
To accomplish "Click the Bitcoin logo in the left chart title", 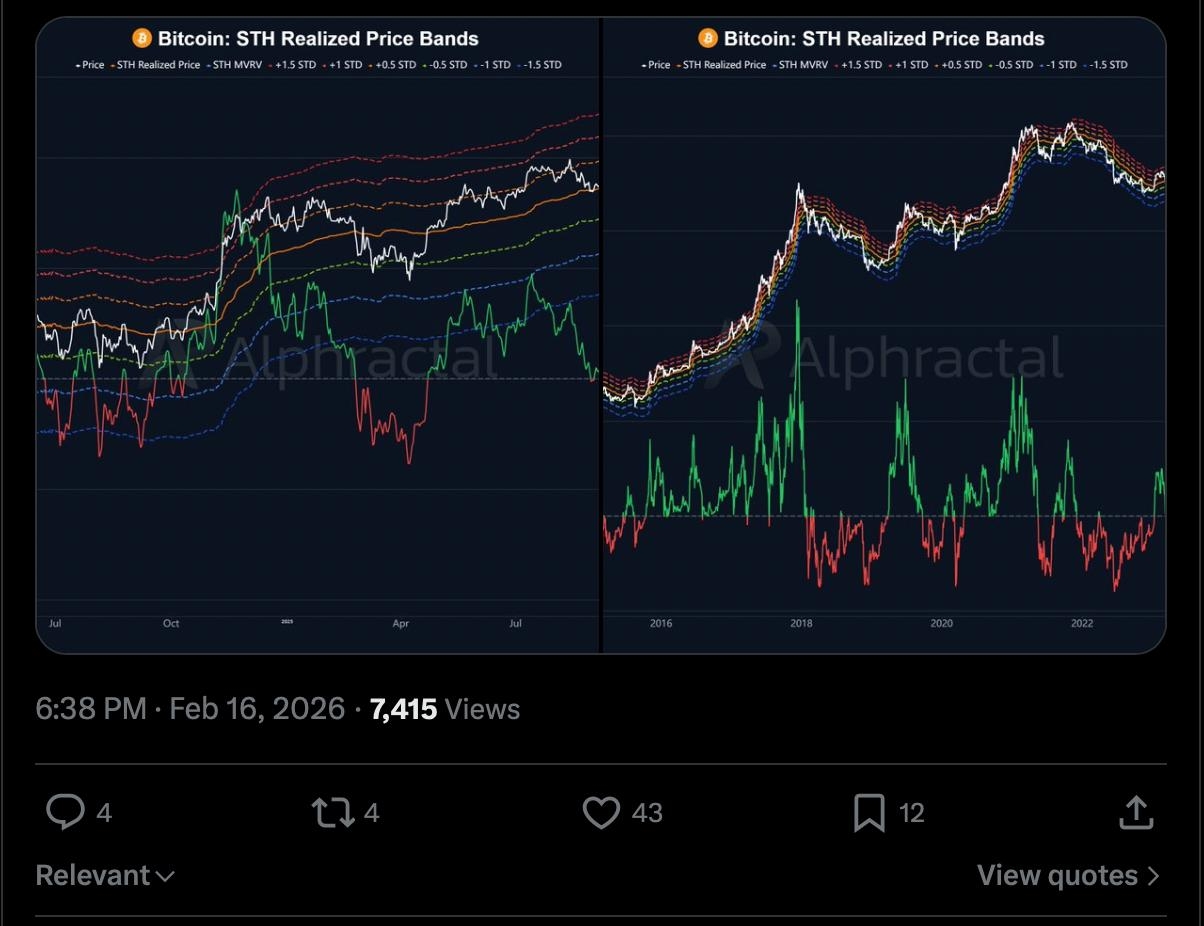I will (142, 39).
